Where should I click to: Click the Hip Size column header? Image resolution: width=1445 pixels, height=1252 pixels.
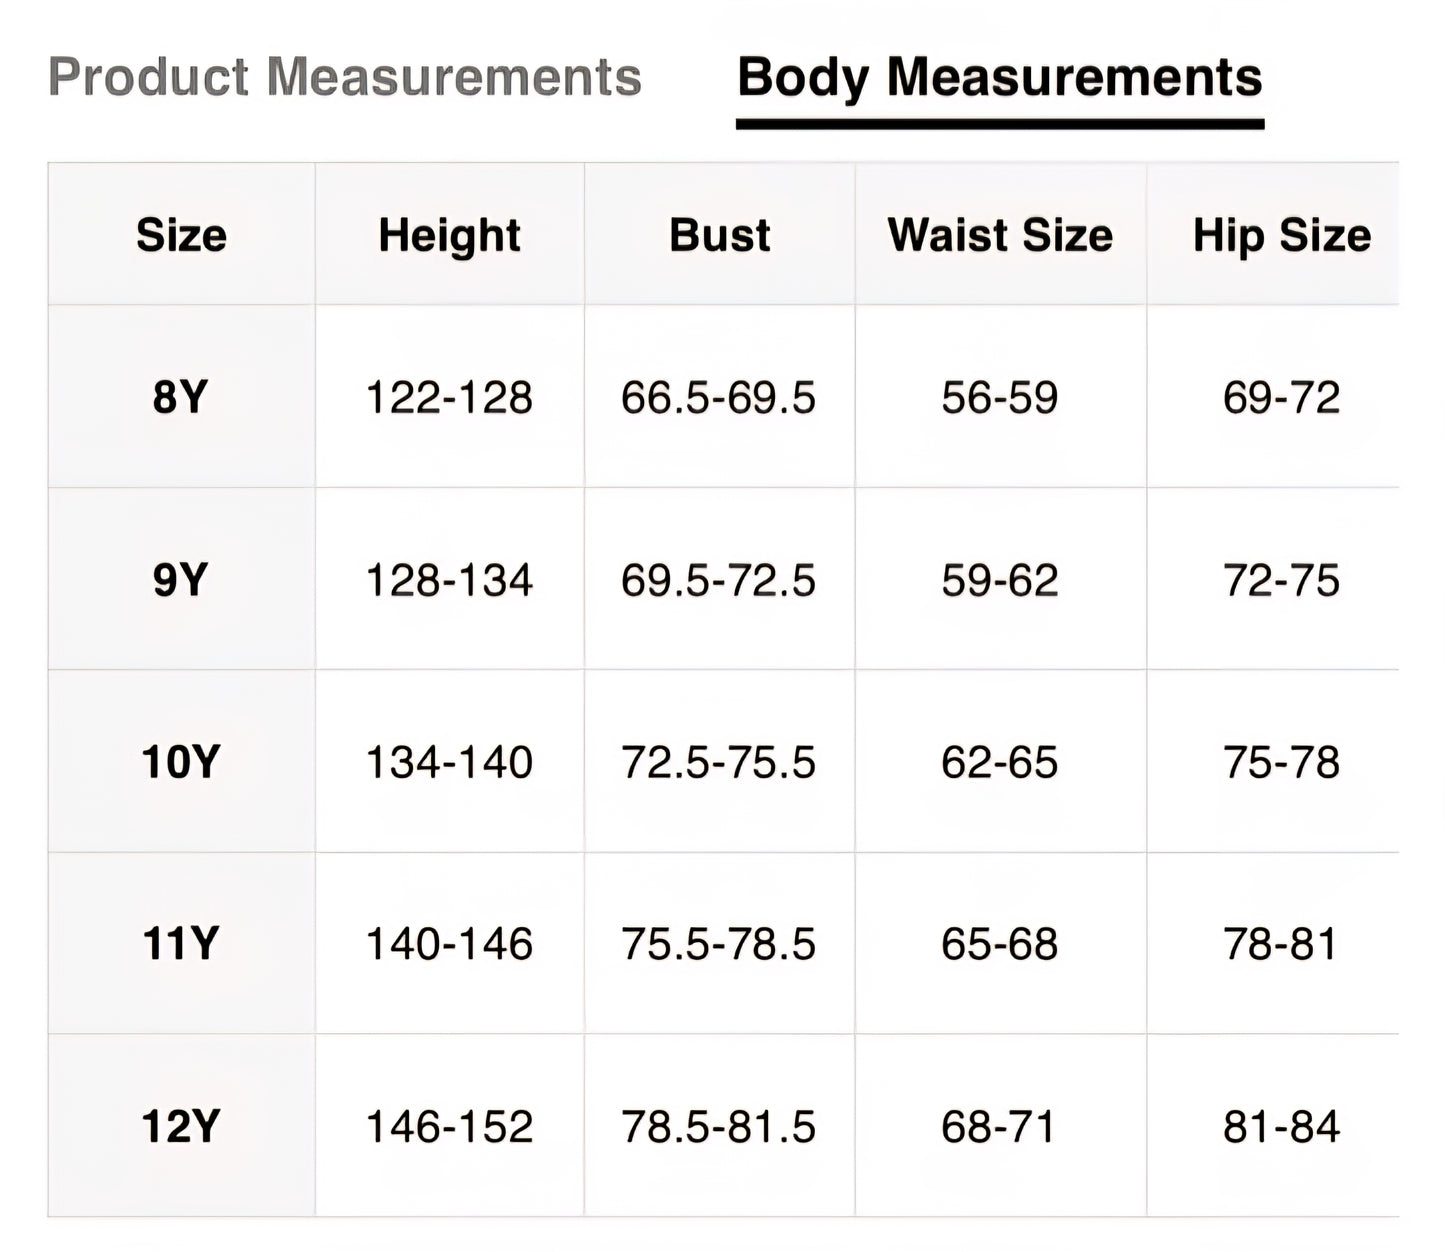tap(1281, 235)
